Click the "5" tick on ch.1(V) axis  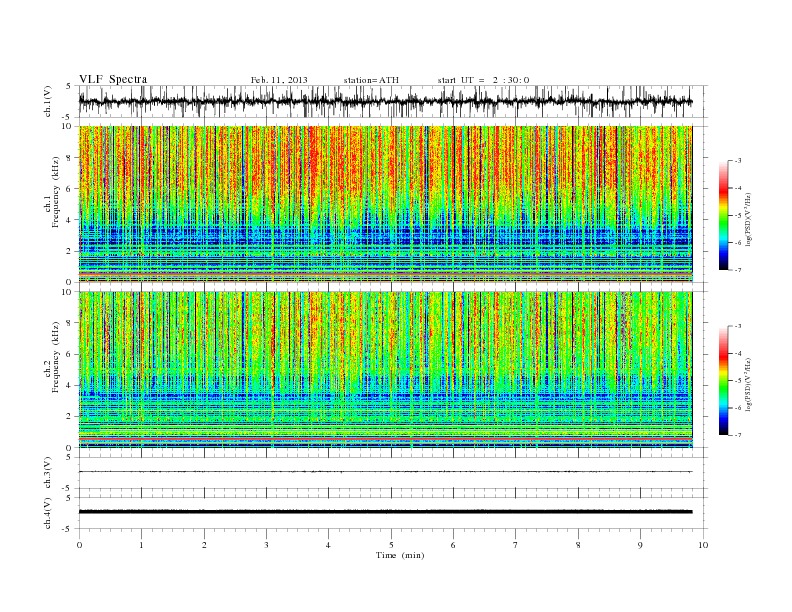click(x=69, y=86)
